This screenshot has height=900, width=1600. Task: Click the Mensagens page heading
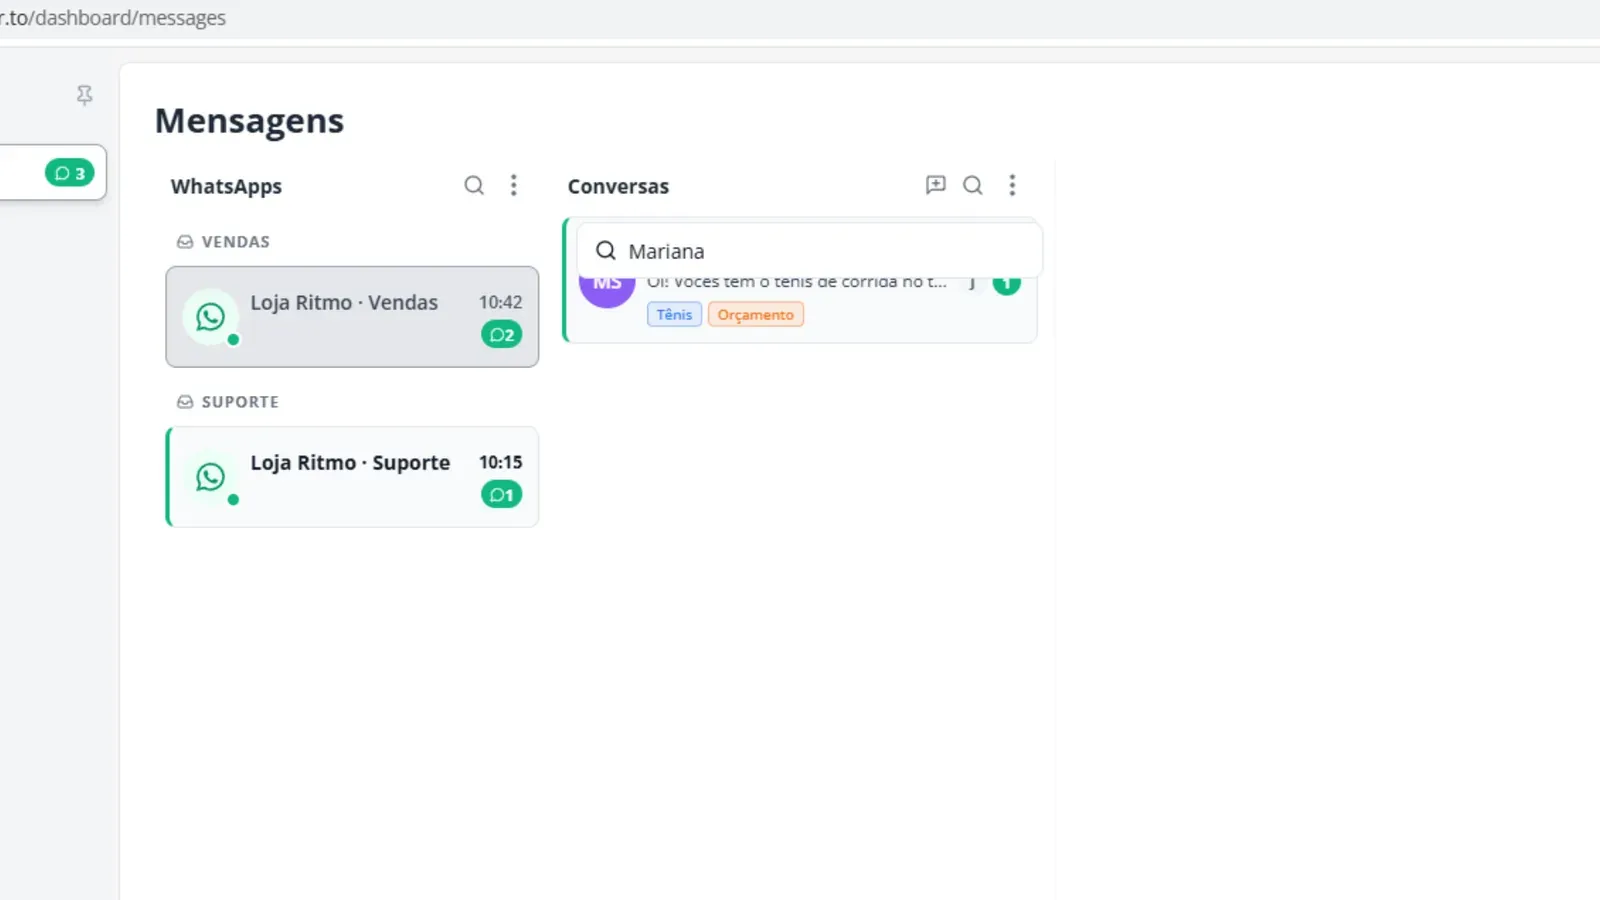(249, 121)
